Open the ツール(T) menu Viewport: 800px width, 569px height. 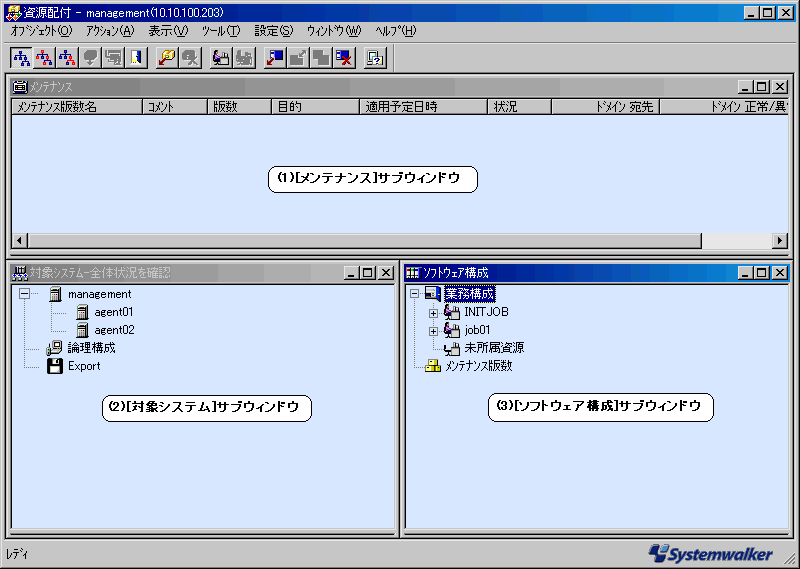[220, 31]
